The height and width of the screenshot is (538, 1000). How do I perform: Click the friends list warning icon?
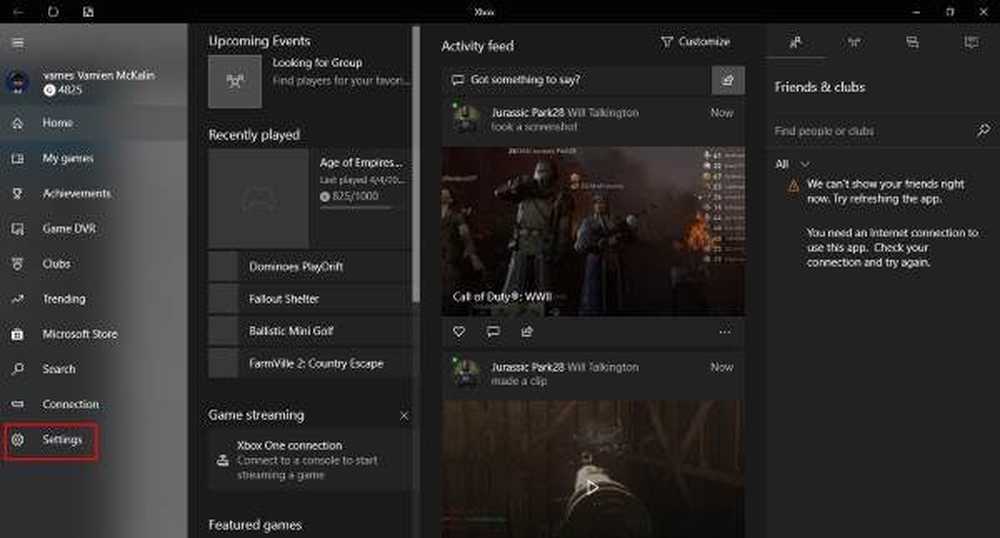[793, 185]
